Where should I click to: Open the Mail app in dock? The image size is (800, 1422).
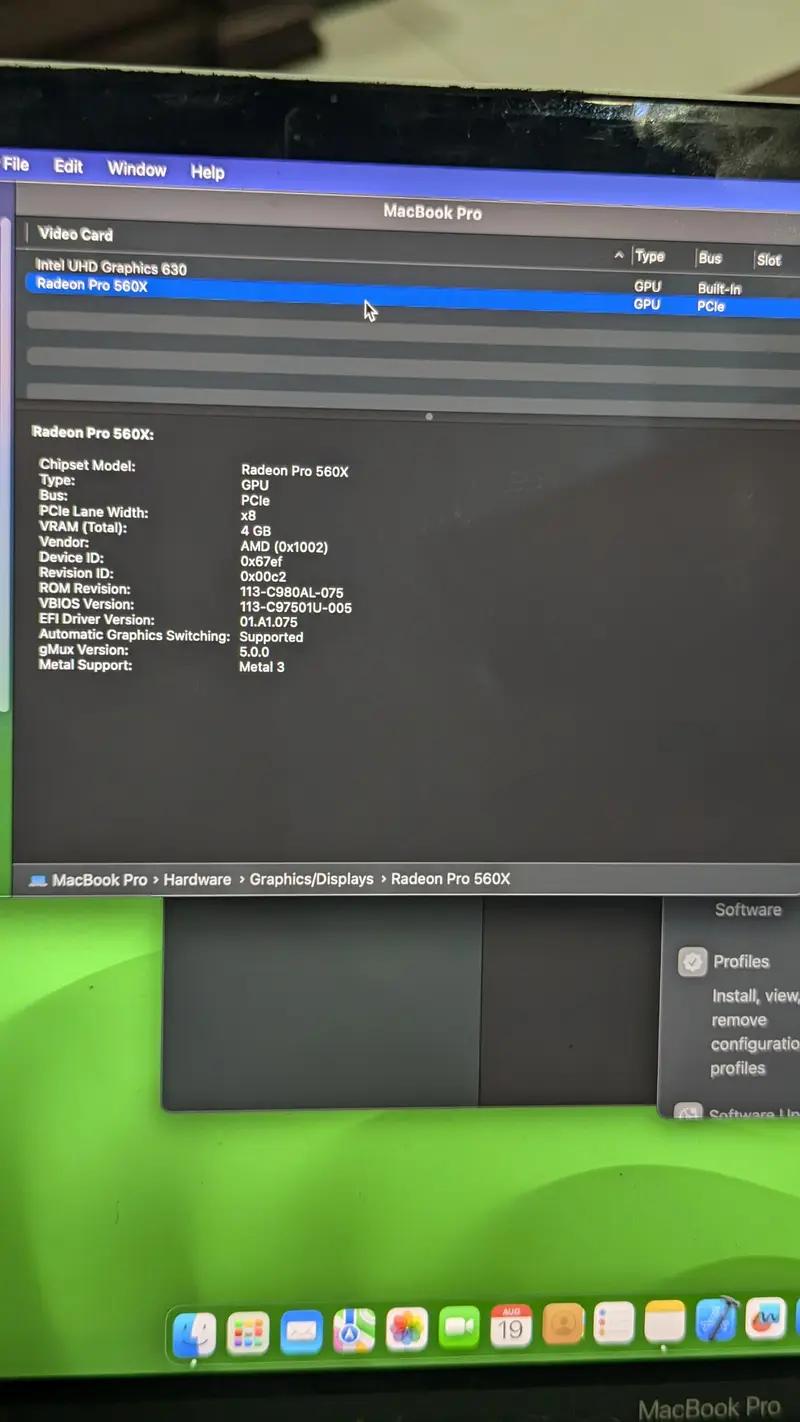tap(301, 1331)
